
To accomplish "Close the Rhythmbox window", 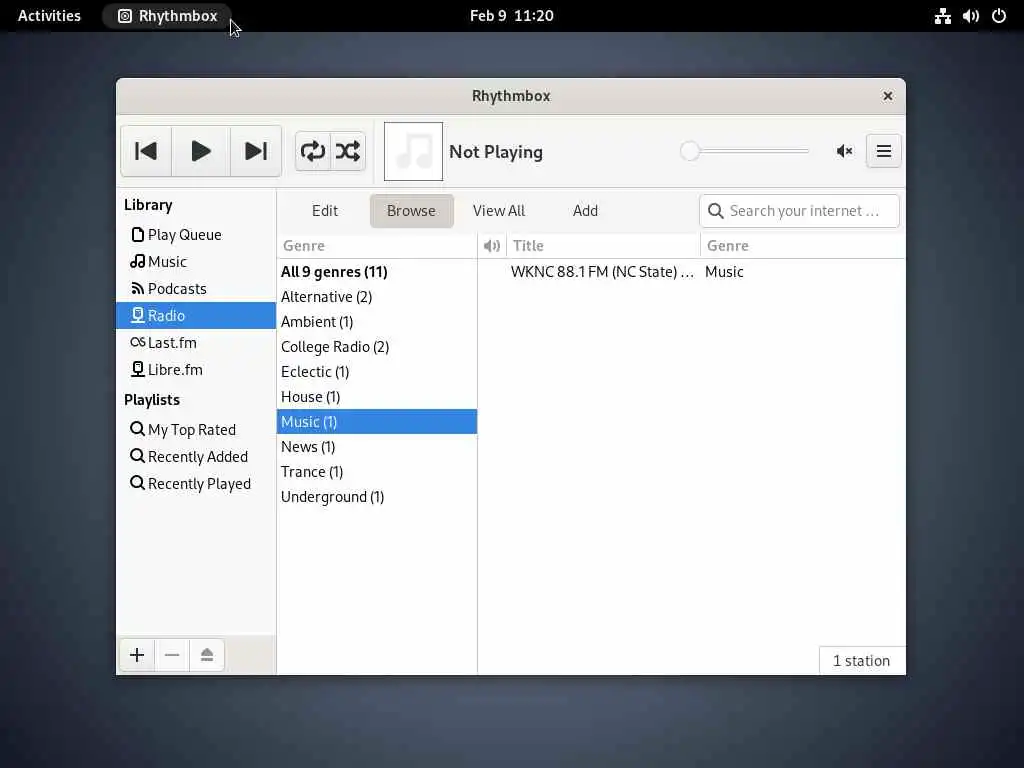I will click(888, 96).
